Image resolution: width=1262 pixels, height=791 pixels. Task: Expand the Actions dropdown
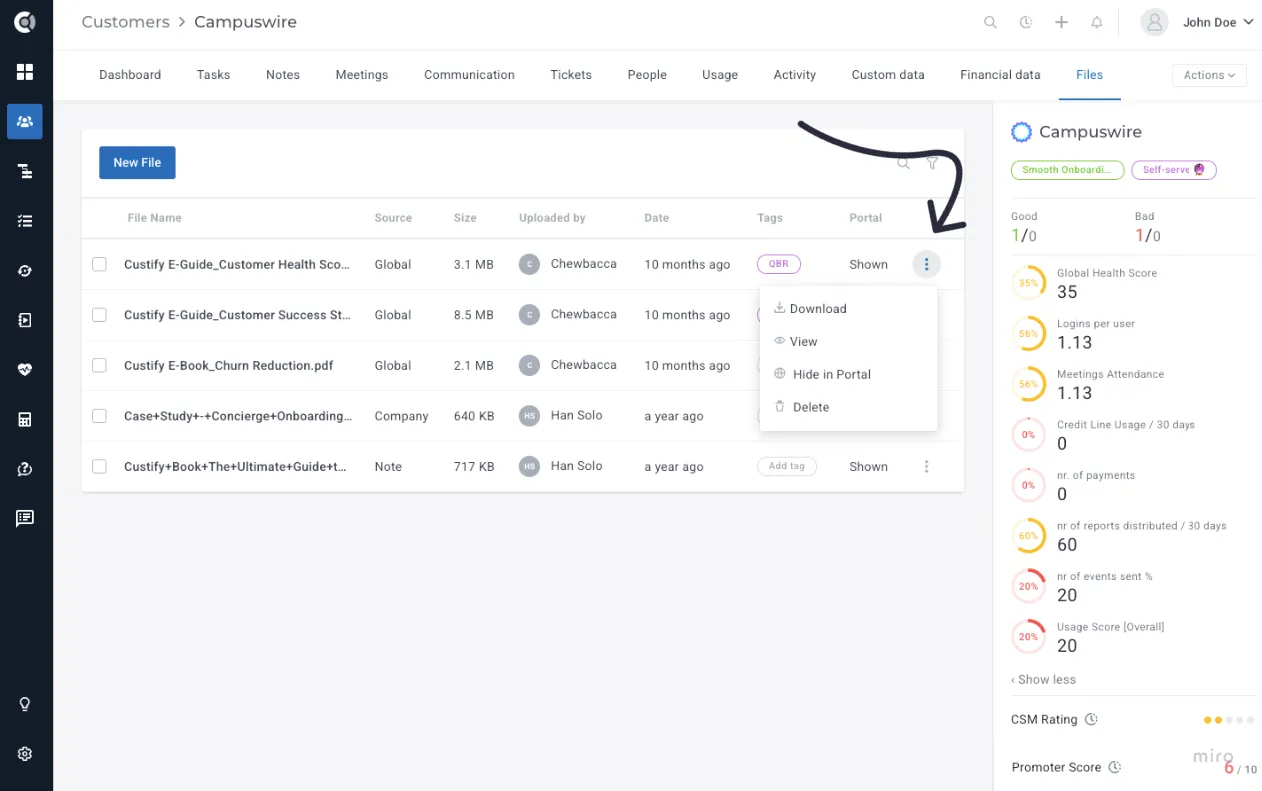(x=1209, y=75)
